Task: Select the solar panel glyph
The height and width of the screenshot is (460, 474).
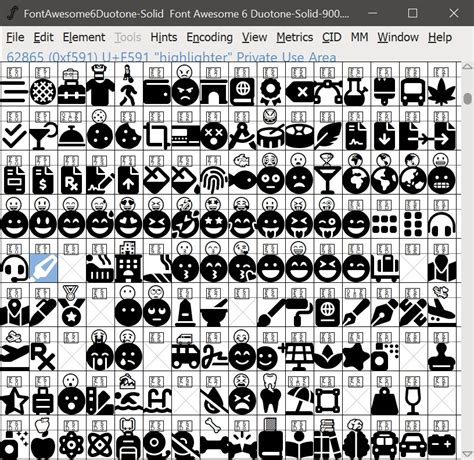Action: pyautogui.click(x=299, y=357)
